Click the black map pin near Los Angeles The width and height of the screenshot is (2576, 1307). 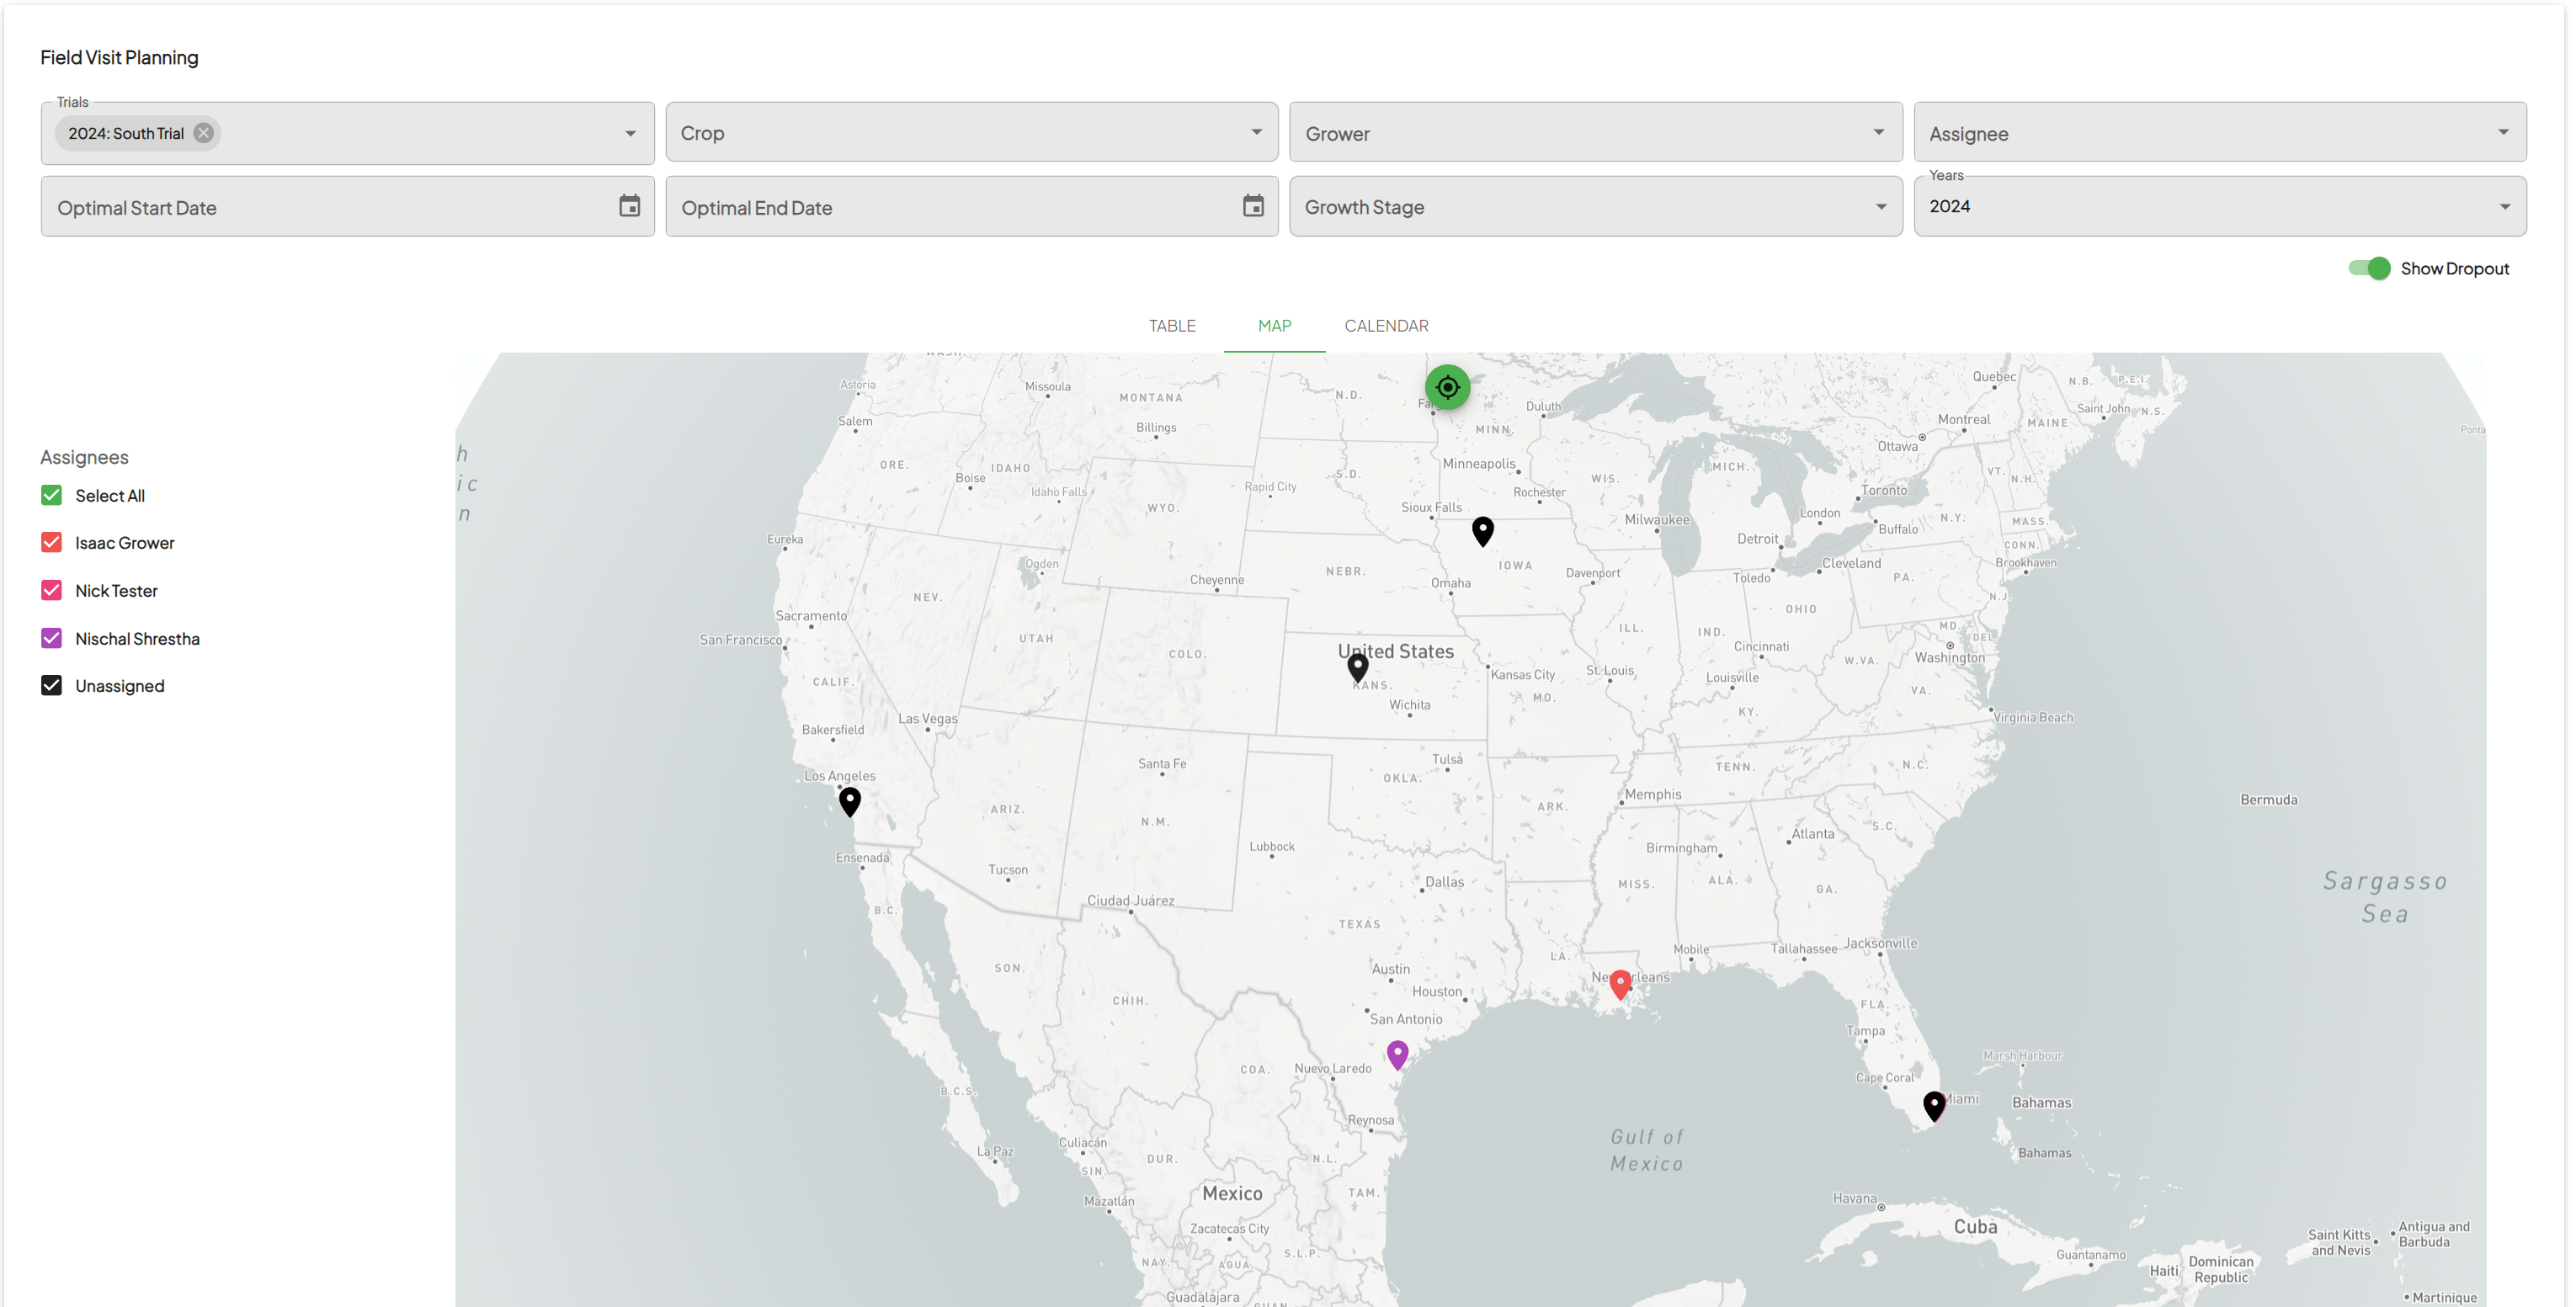[849, 802]
